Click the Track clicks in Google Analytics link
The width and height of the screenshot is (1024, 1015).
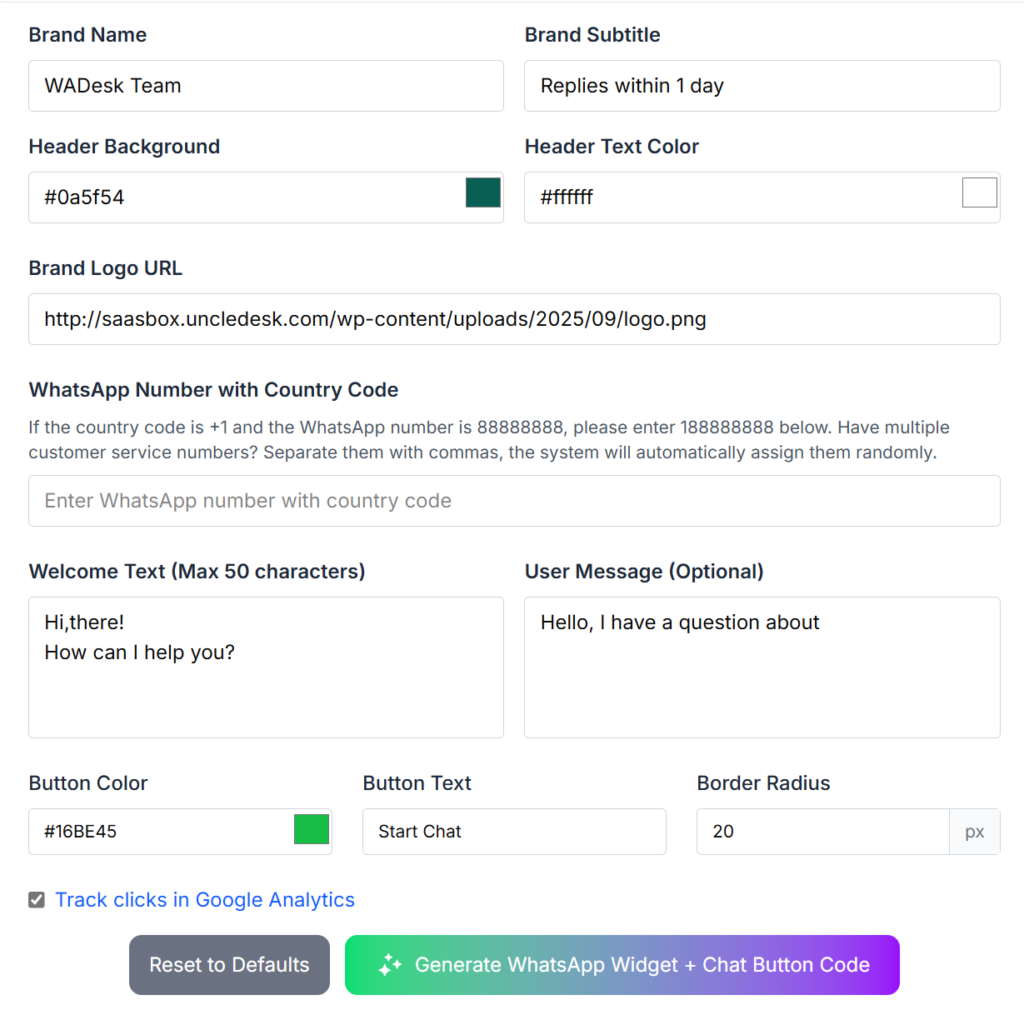coord(205,900)
